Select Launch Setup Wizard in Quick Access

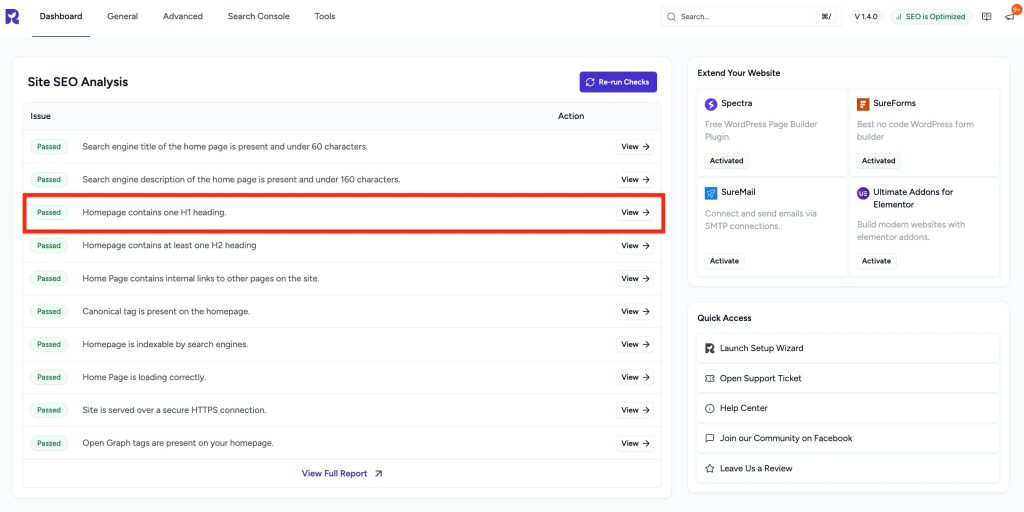point(761,349)
